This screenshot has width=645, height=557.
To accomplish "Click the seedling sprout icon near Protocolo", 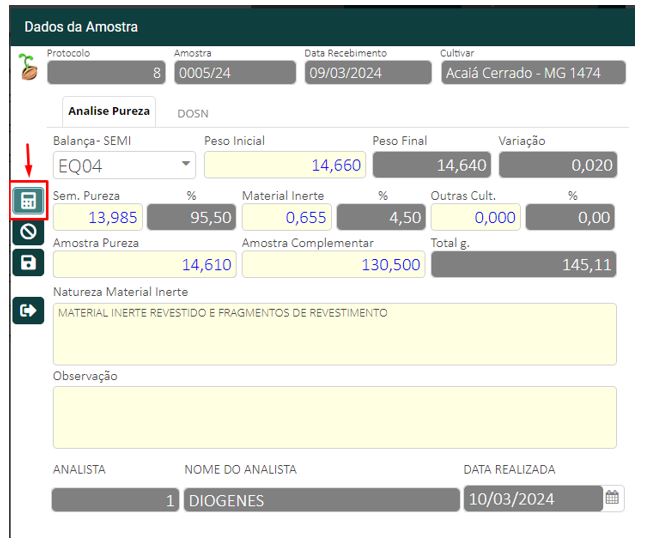I will click(x=28, y=67).
